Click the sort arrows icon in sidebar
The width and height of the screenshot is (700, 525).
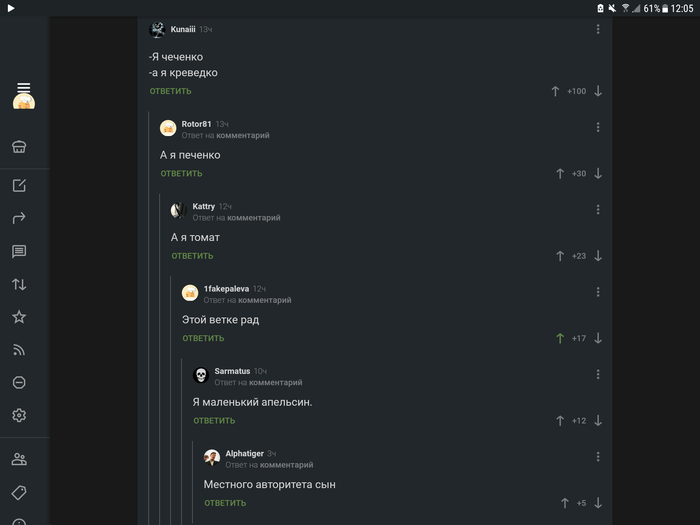pos(19,284)
